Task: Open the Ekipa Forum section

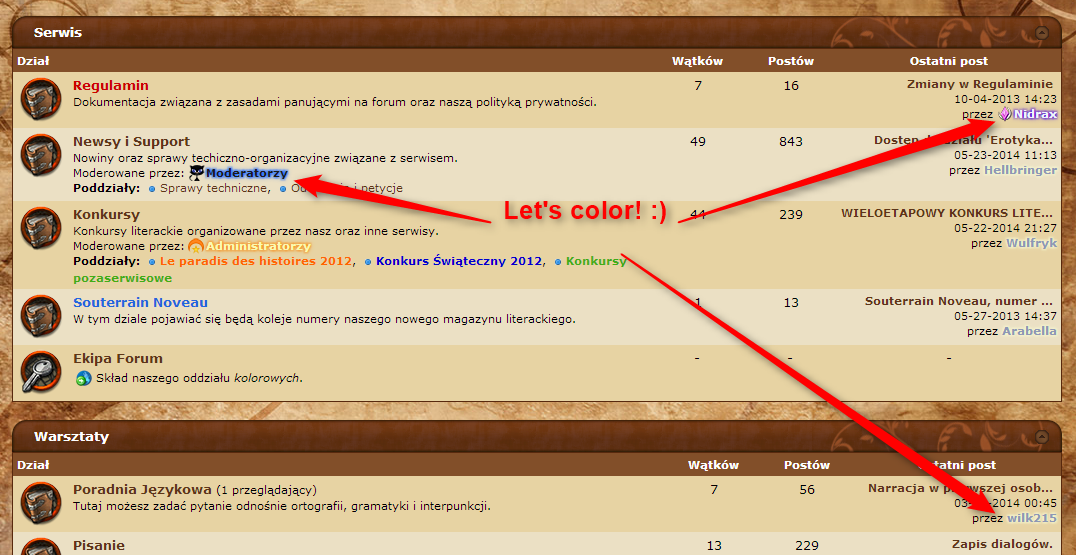Action: pos(118,359)
